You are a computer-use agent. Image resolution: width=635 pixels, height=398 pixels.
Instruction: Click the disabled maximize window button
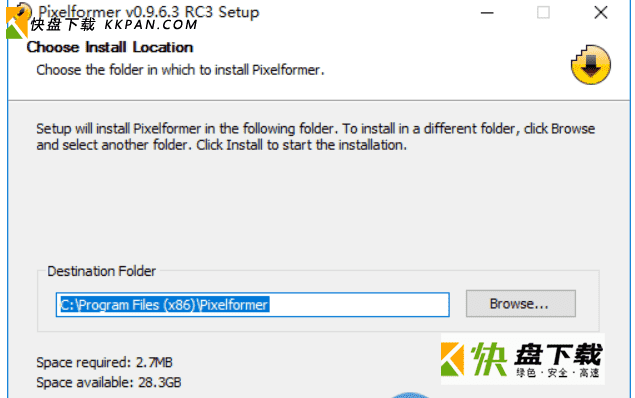(543, 13)
